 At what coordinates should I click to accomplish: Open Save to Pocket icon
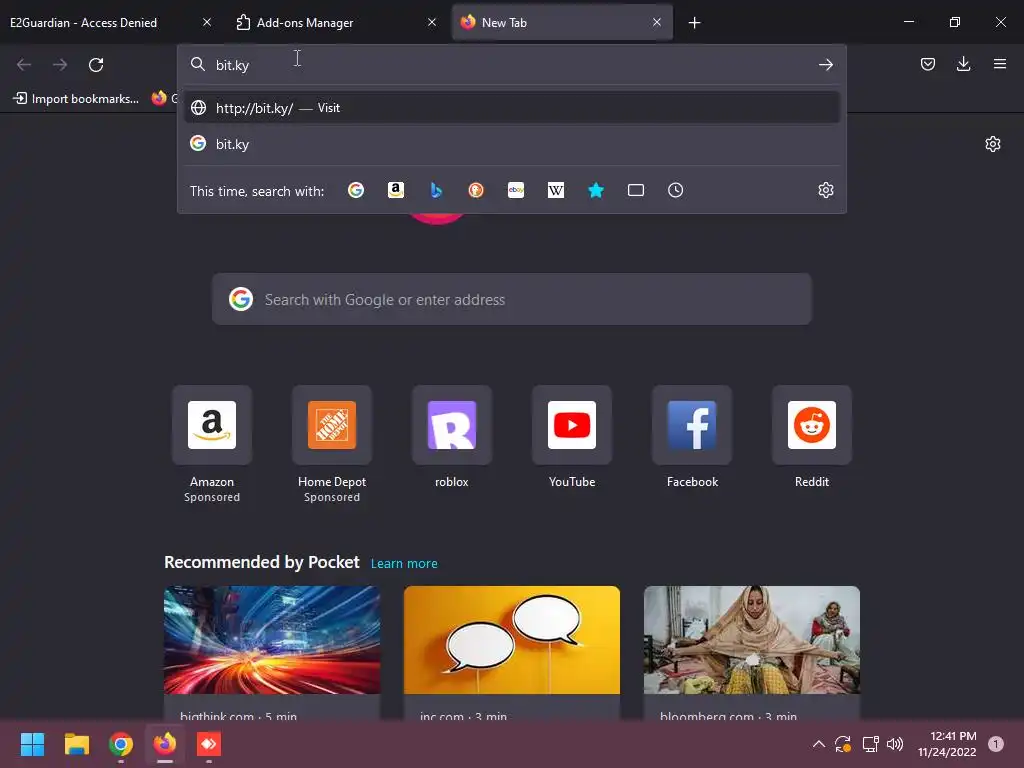pyautogui.click(x=927, y=64)
